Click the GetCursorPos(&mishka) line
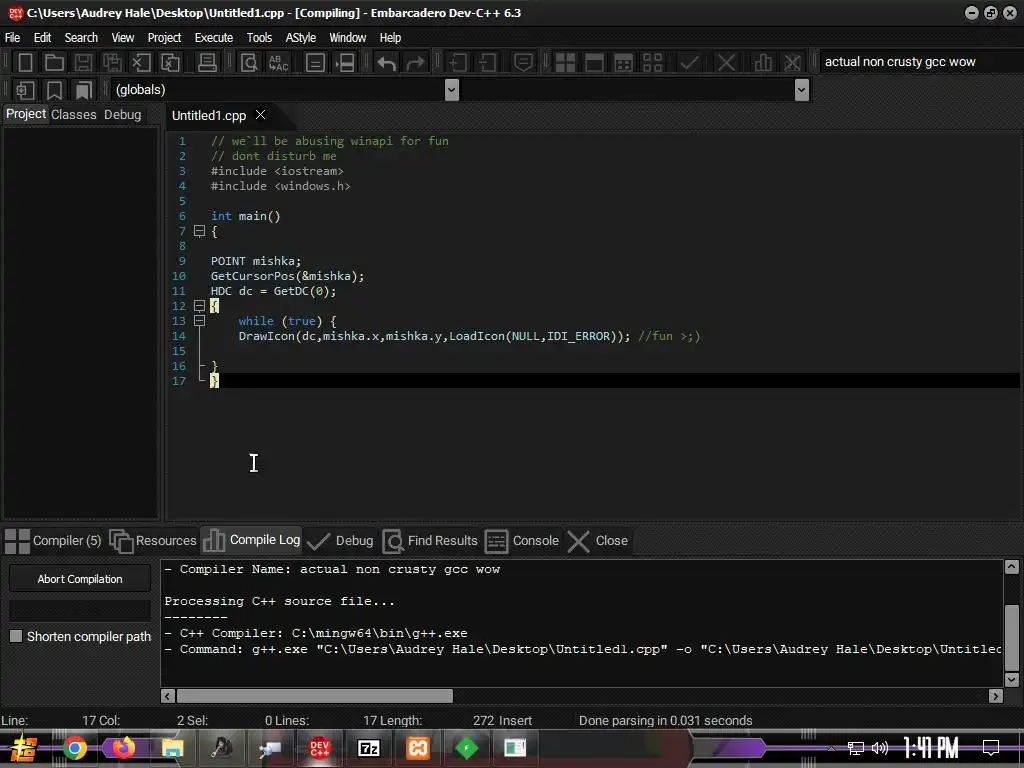Screen dimensions: 1024x768 coord(287,276)
